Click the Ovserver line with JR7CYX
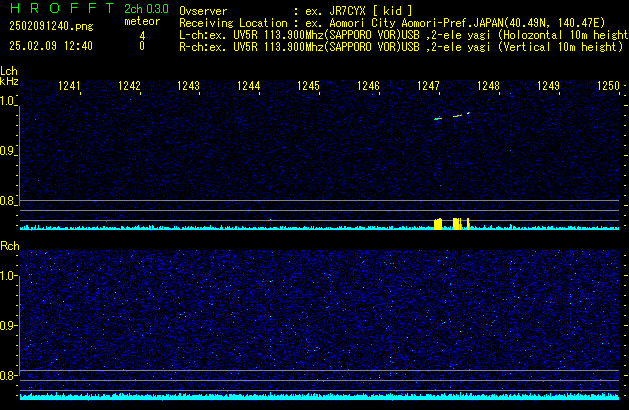The width and height of the screenshot is (629, 410). [296, 11]
